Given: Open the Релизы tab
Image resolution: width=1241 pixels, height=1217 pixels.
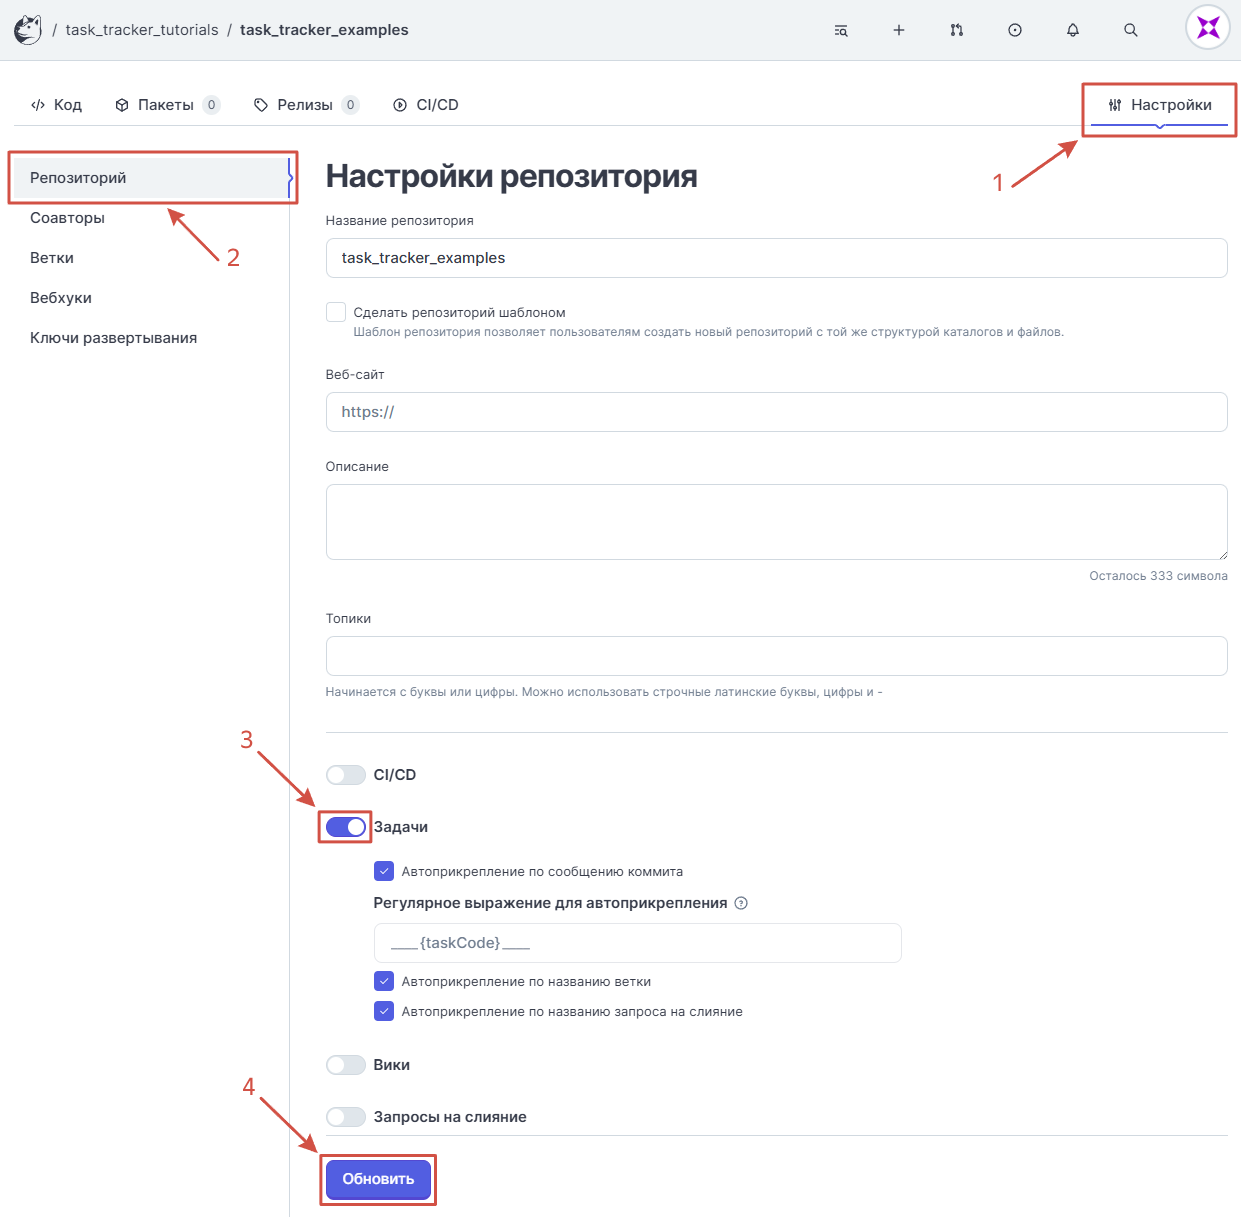Looking at the screenshot, I should [306, 105].
